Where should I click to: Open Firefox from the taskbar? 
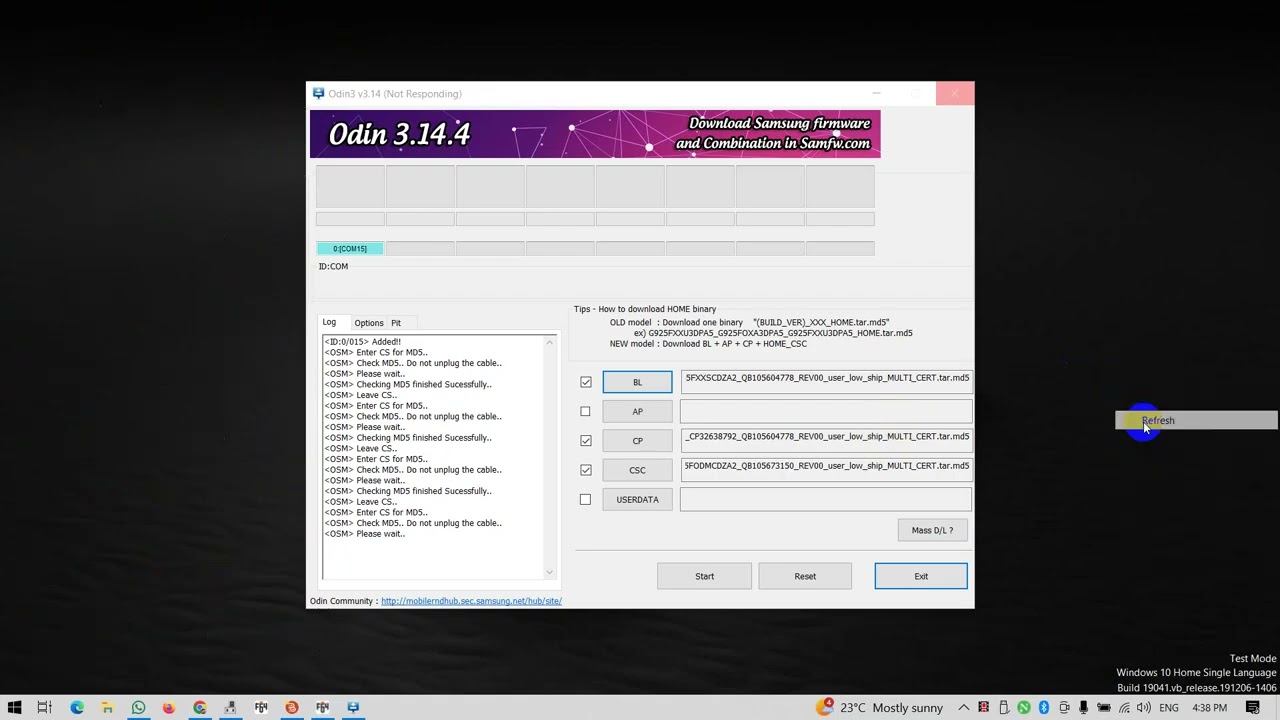point(168,707)
